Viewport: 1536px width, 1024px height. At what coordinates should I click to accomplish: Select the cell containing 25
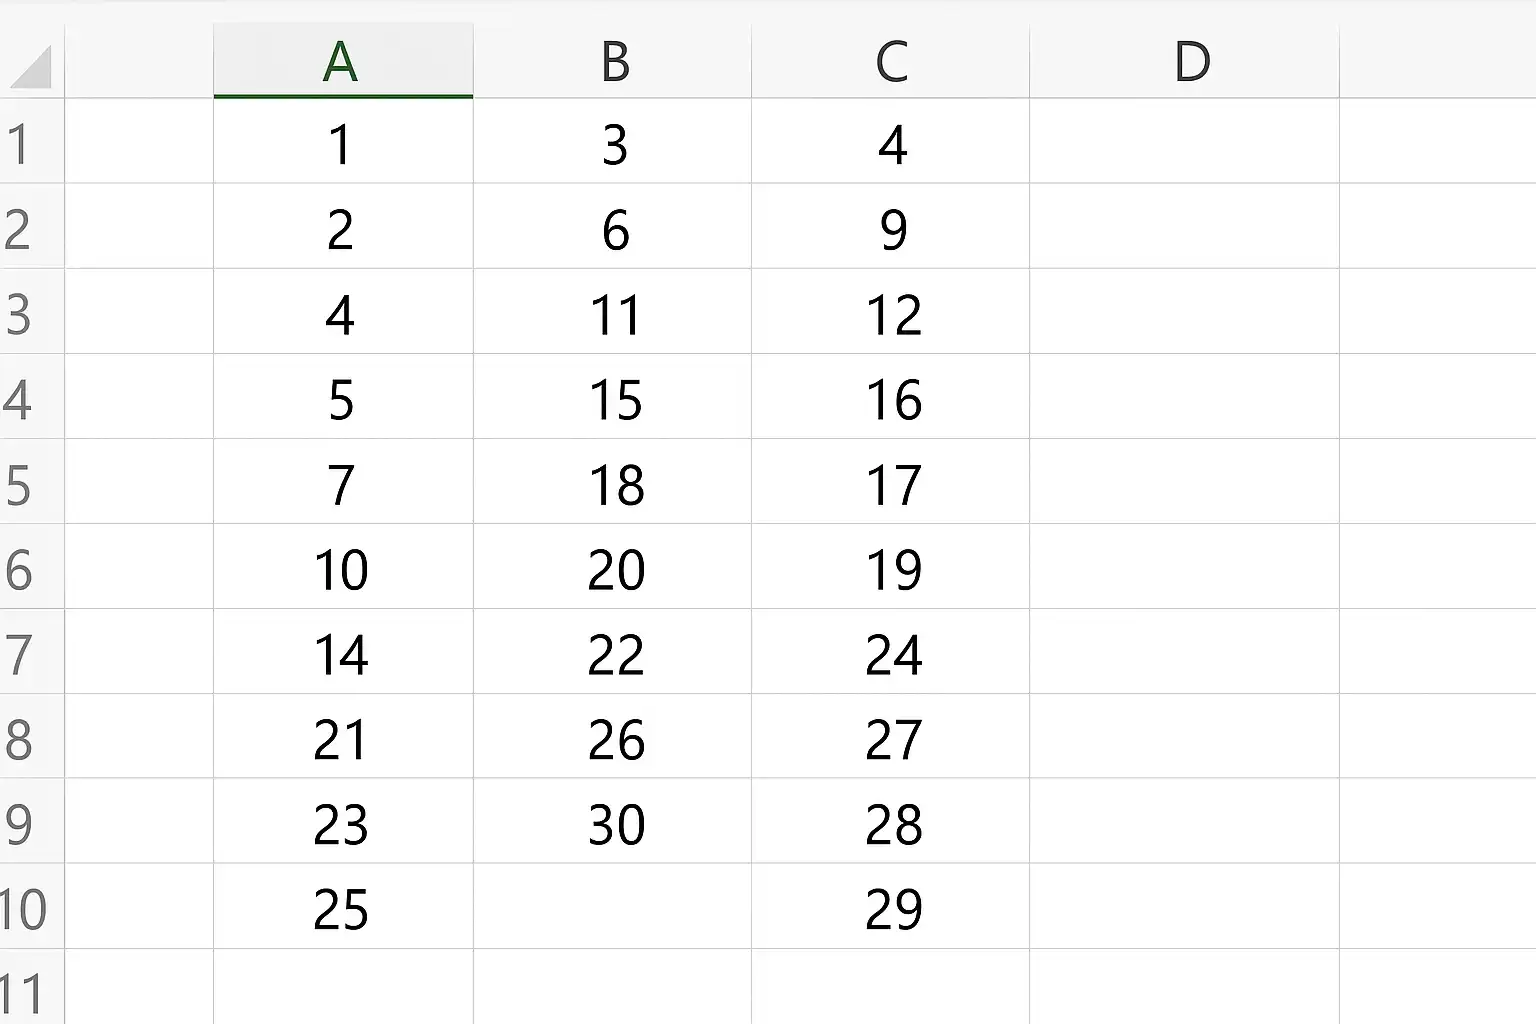342,910
